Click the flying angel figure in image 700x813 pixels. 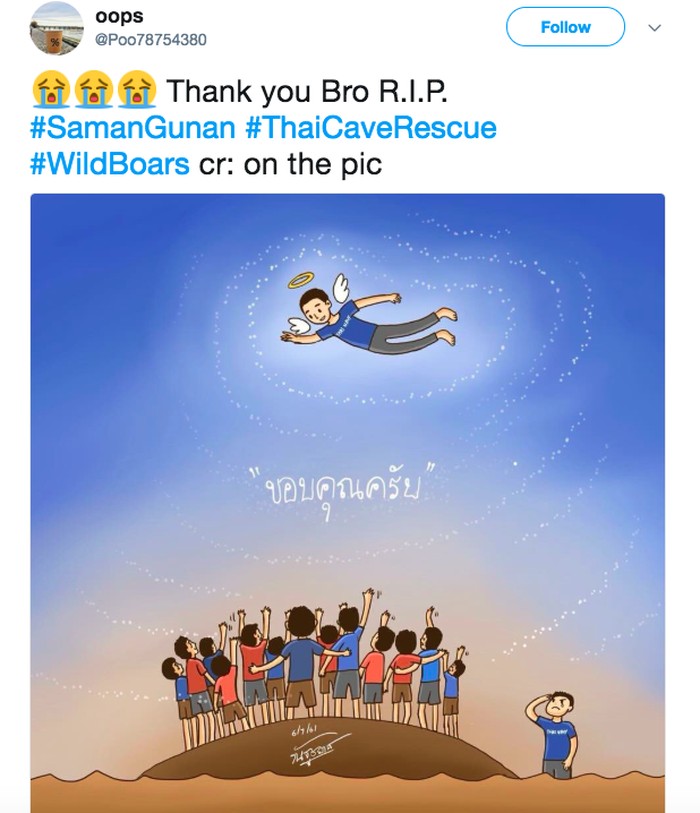coord(369,315)
